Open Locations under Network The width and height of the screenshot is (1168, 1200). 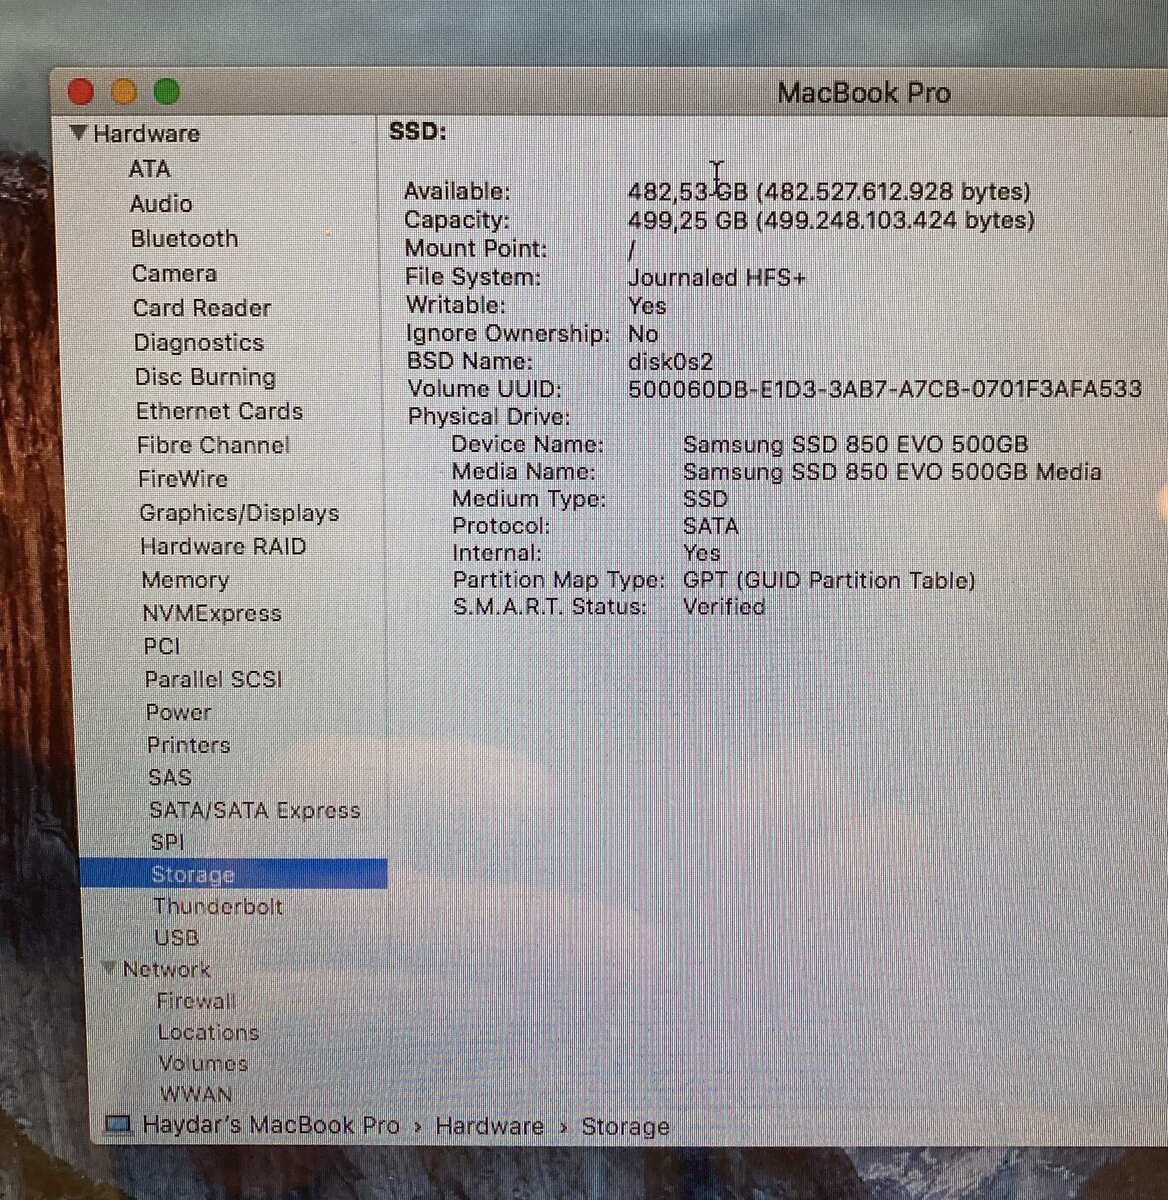(x=208, y=1032)
